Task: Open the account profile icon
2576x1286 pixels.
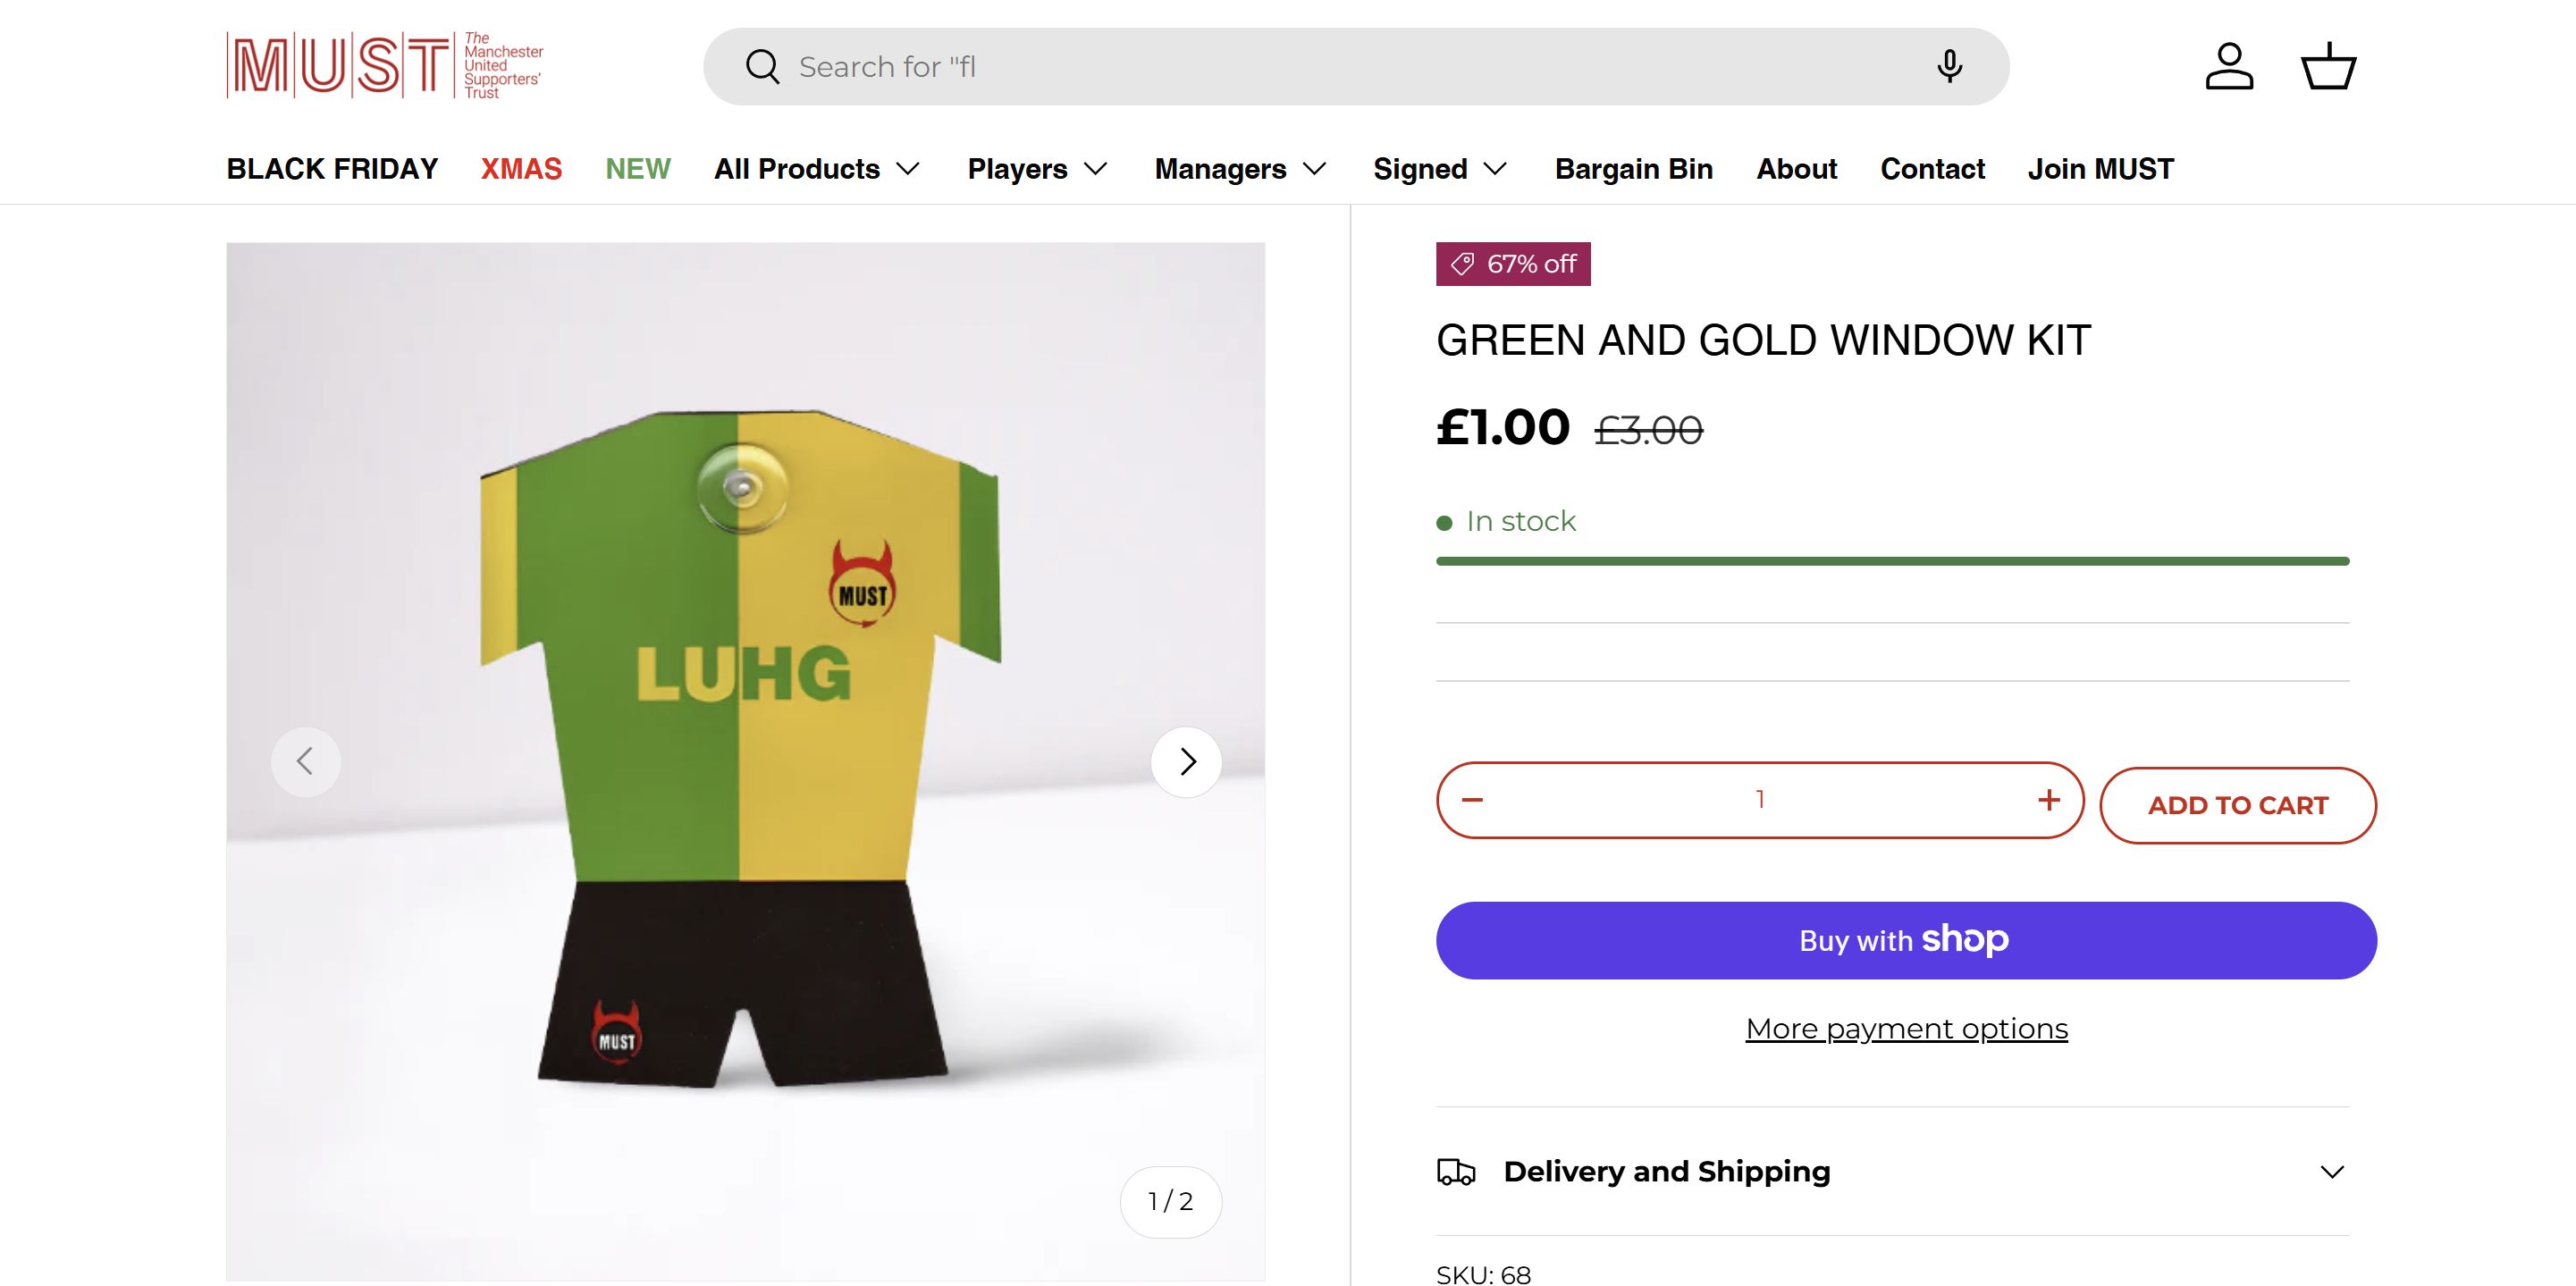Action: tap(2229, 67)
